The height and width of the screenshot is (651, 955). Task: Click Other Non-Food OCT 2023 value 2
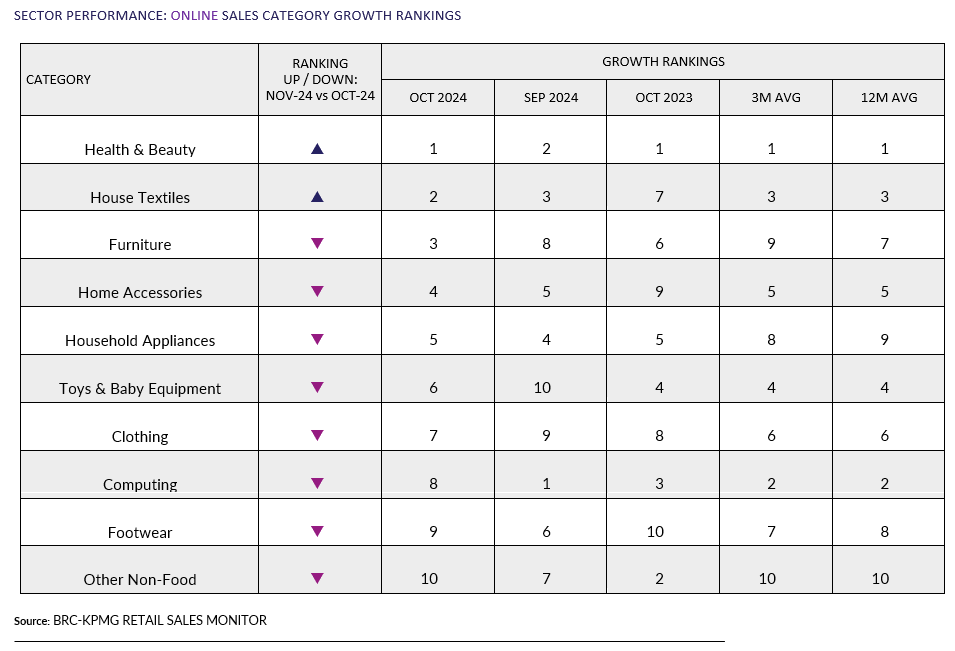click(659, 579)
